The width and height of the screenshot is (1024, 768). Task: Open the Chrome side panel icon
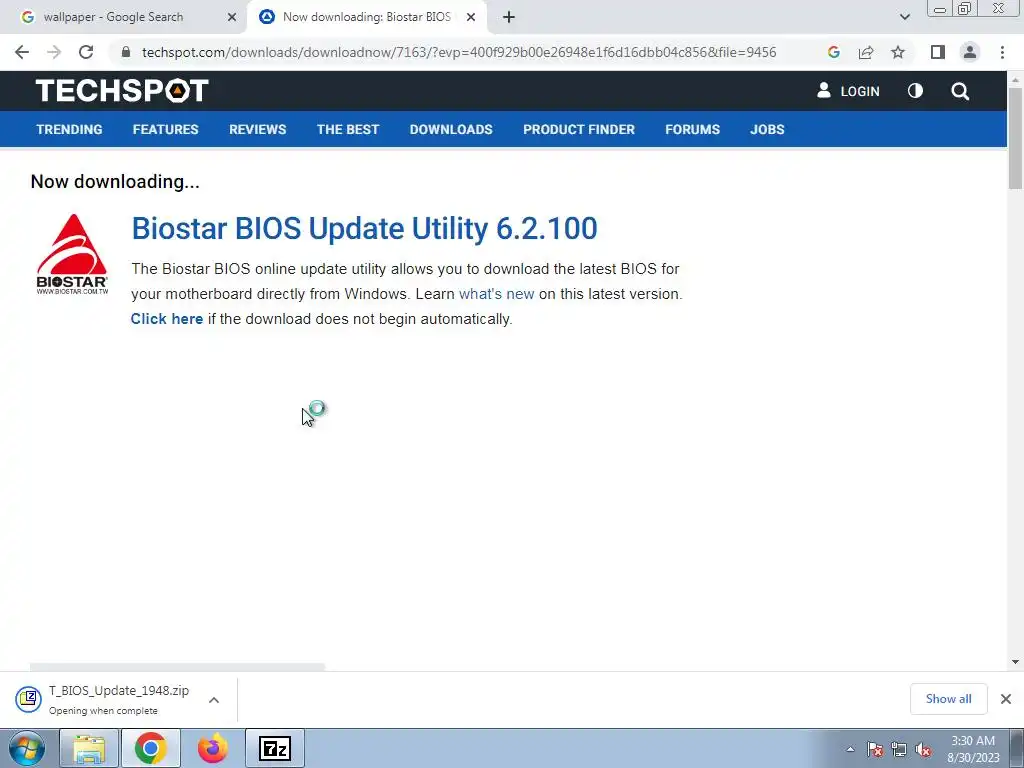click(938, 52)
